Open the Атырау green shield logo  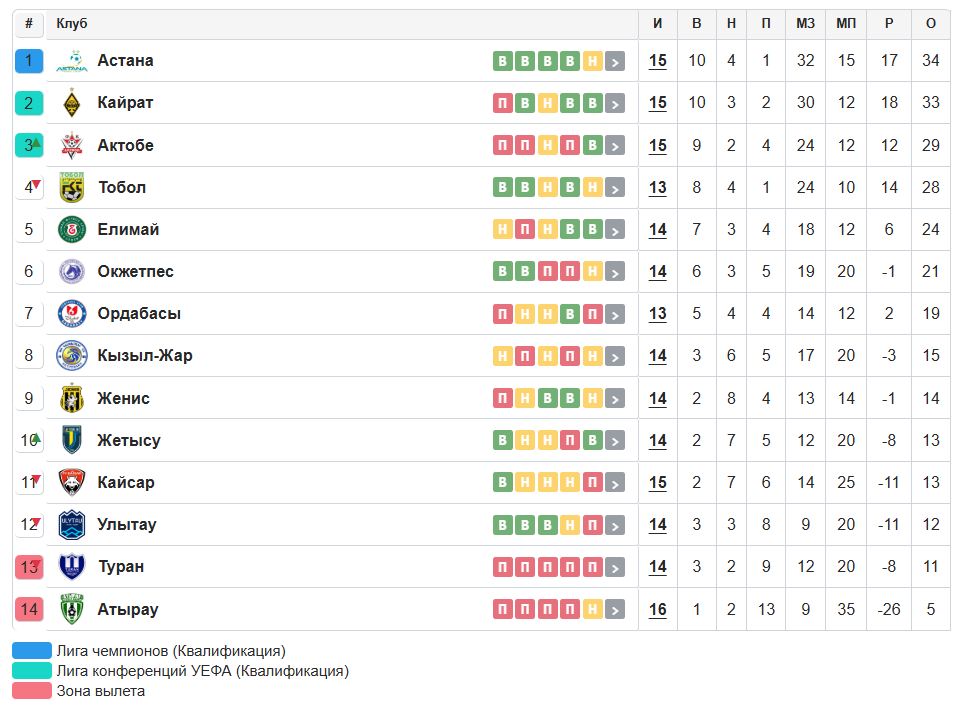72,609
